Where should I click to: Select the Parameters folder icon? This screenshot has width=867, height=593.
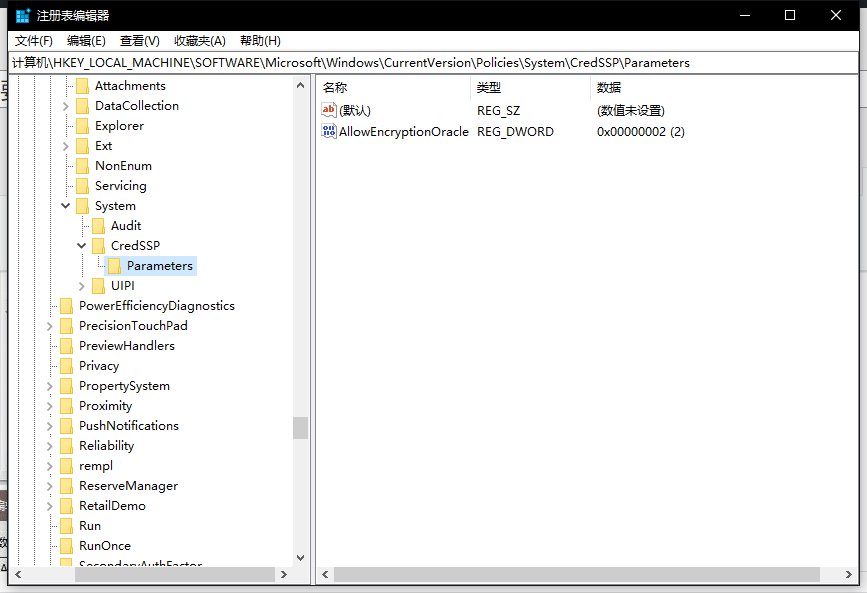(x=115, y=266)
